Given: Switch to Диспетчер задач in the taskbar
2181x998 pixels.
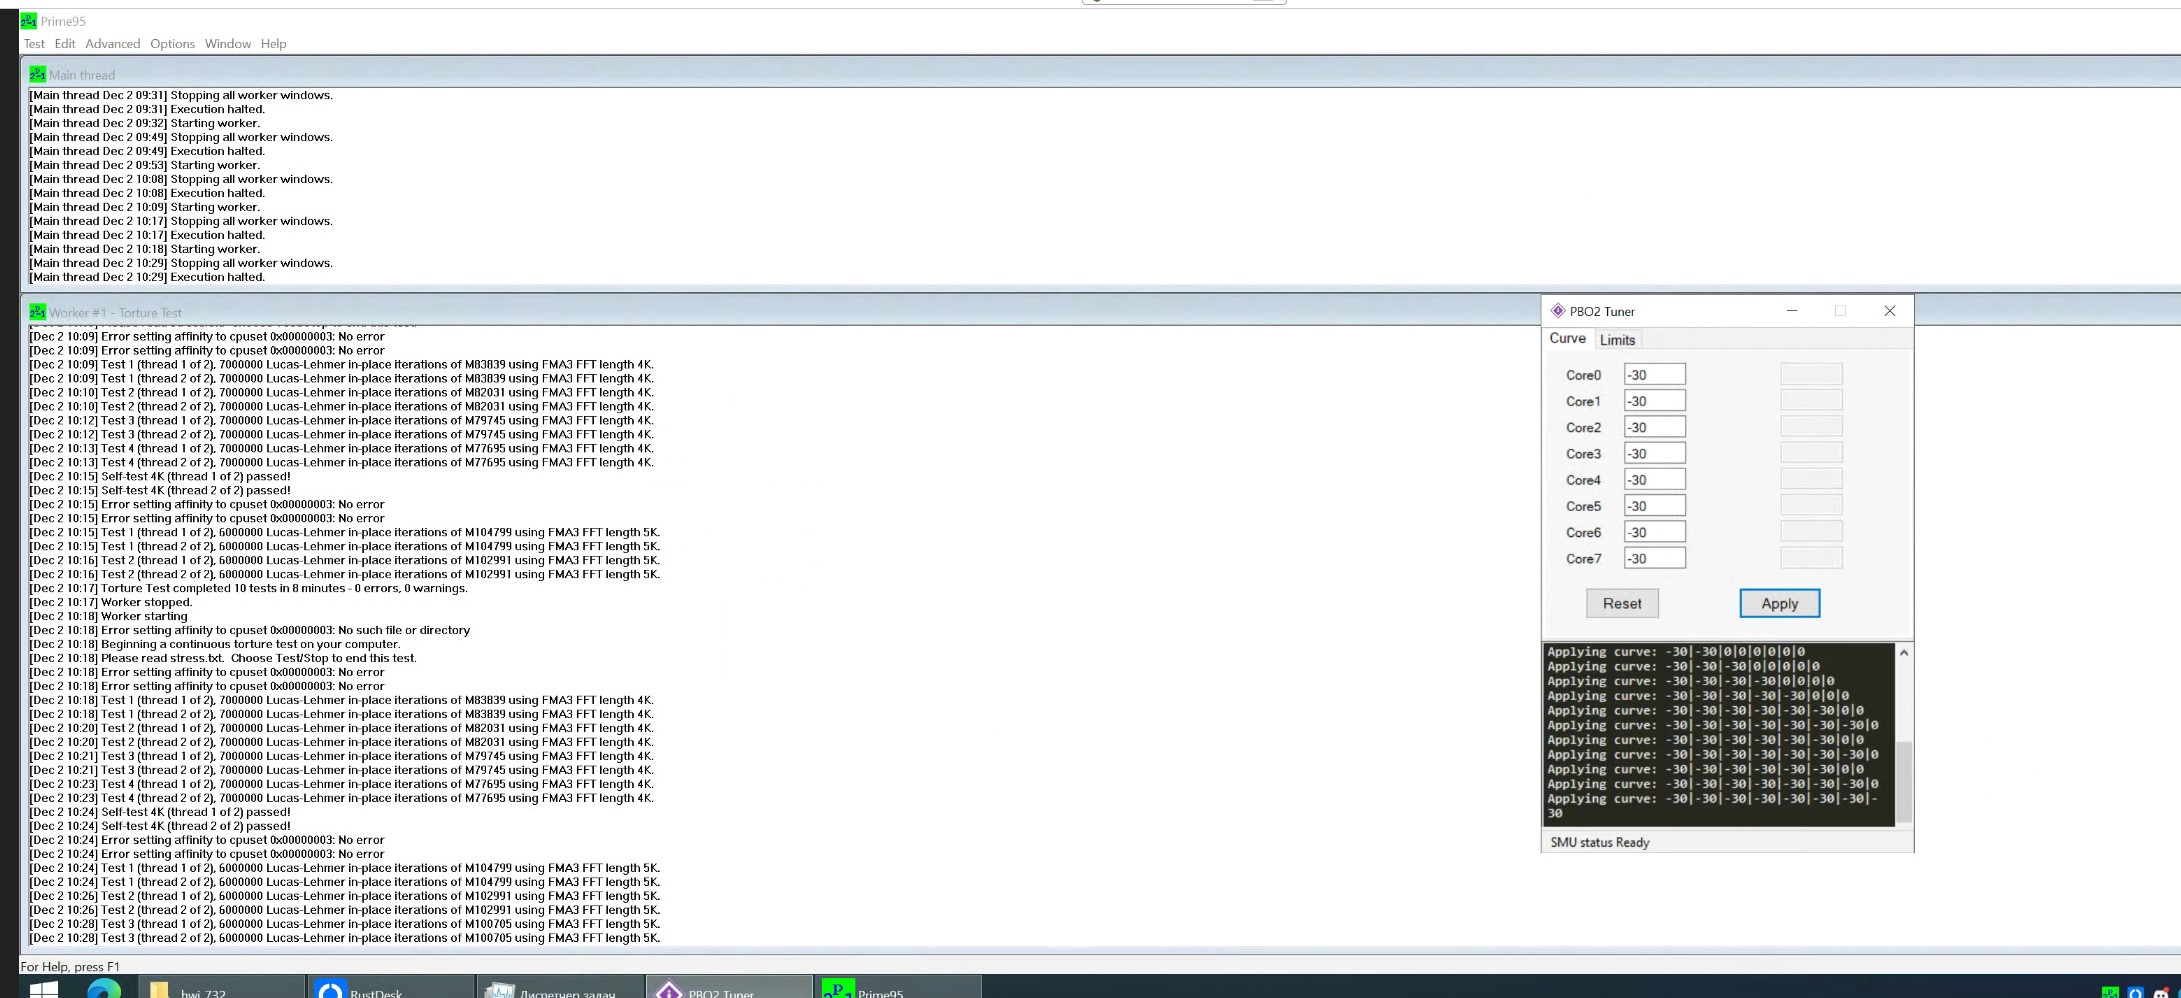Looking at the screenshot, I should coord(560,988).
